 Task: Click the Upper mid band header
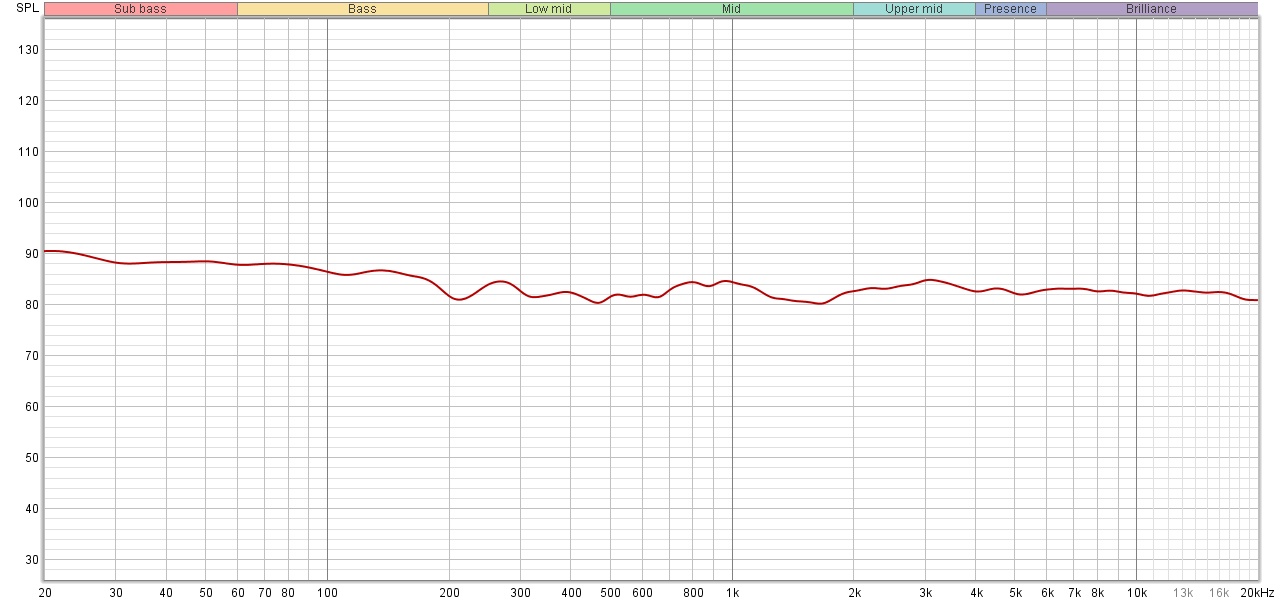point(914,9)
